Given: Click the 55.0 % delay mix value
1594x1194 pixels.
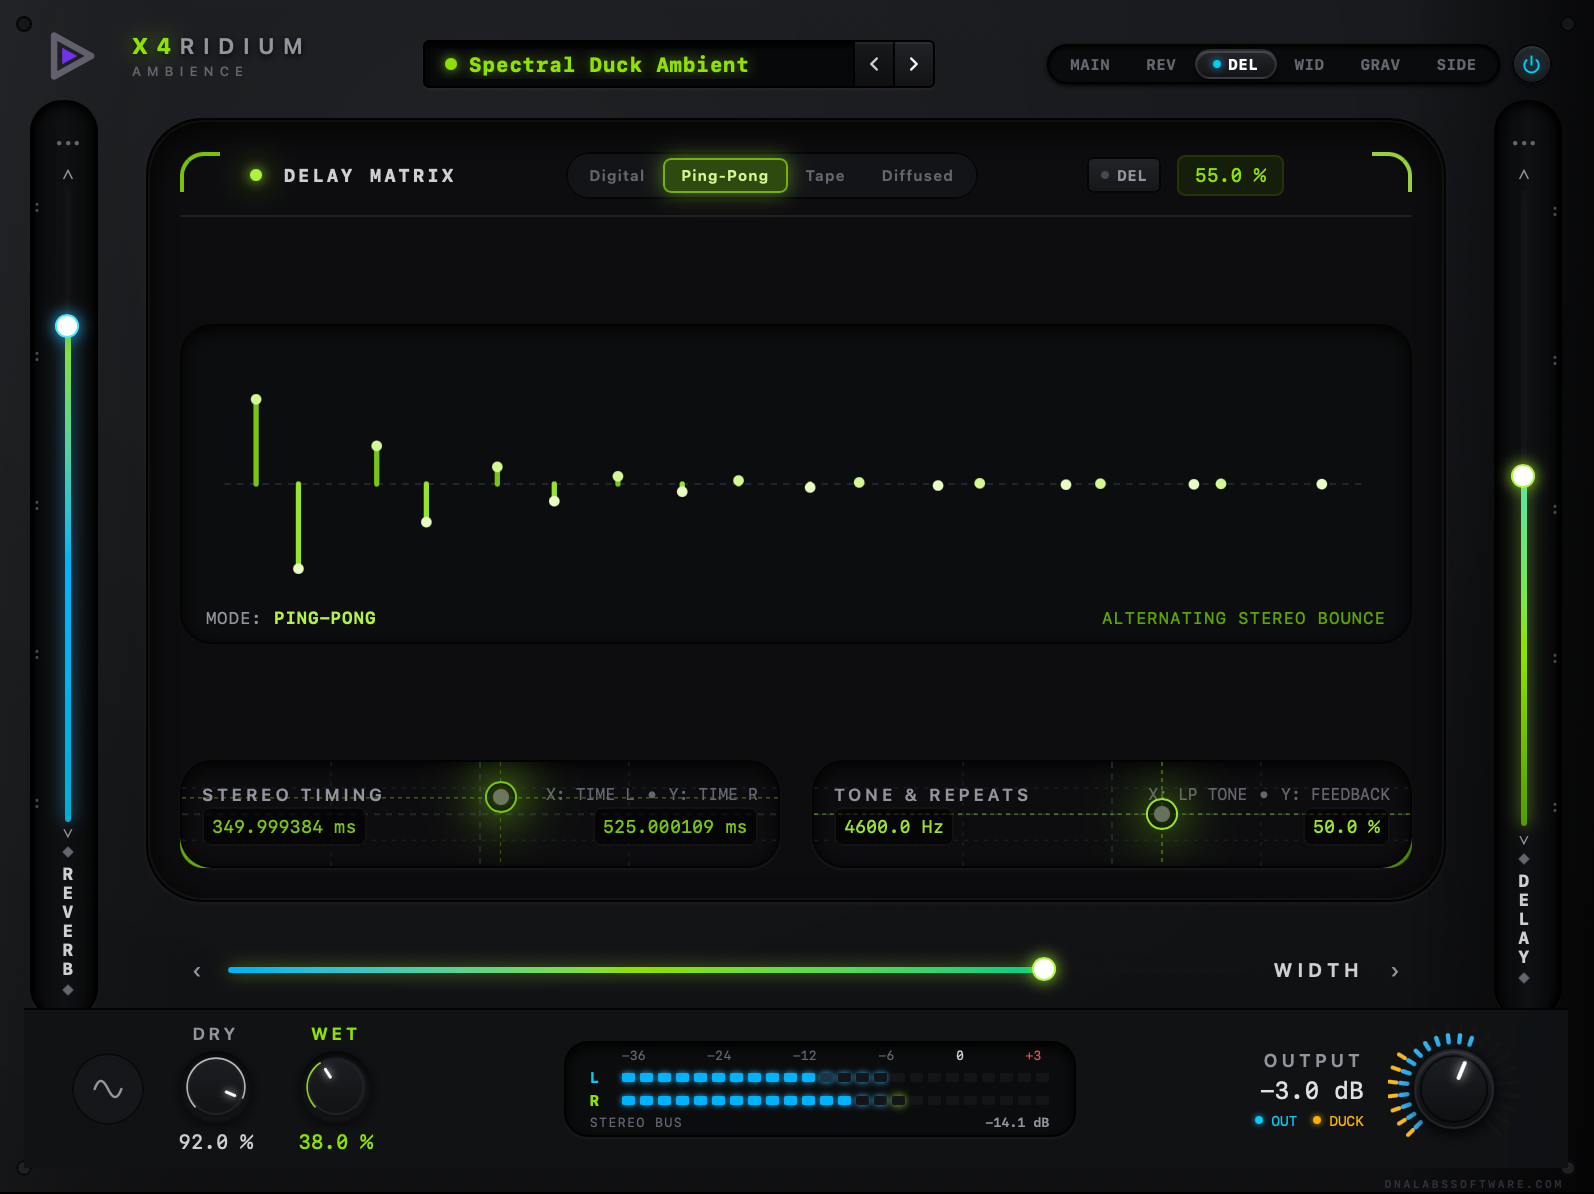Looking at the screenshot, I should pyautogui.click(x=1230, y=175).
